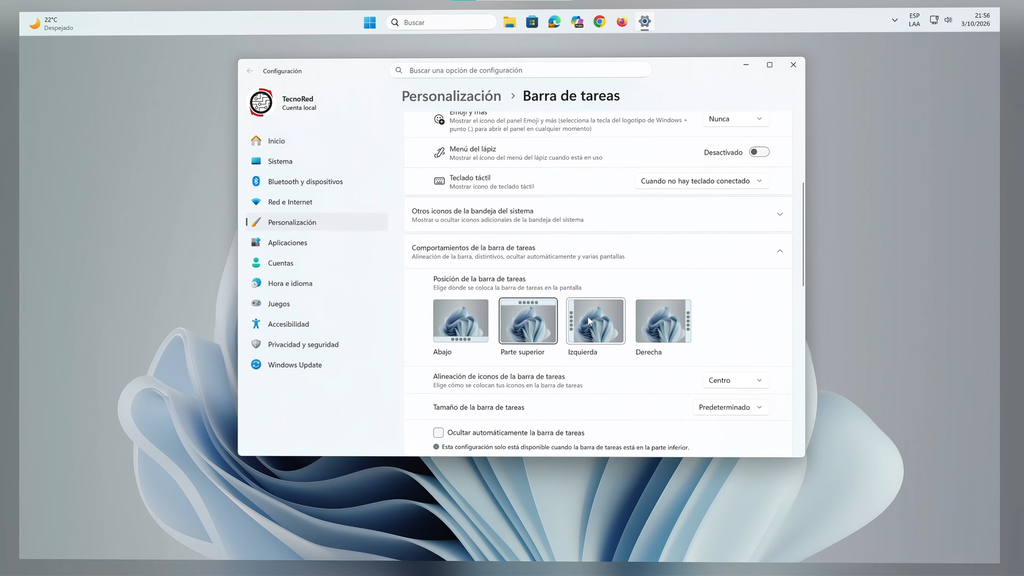Select the Abajo taskbar position thumbnail

[460, 321]
